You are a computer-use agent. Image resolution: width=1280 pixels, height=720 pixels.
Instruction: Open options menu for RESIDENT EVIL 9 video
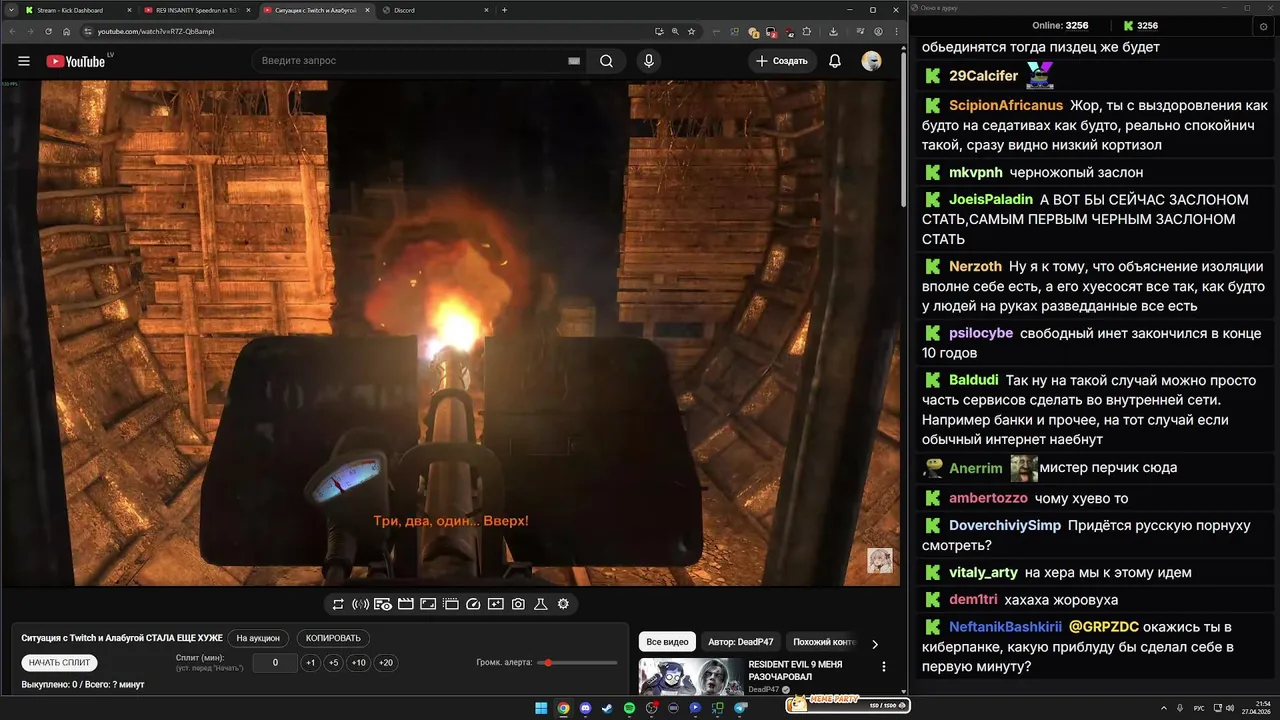click(883, 666)
